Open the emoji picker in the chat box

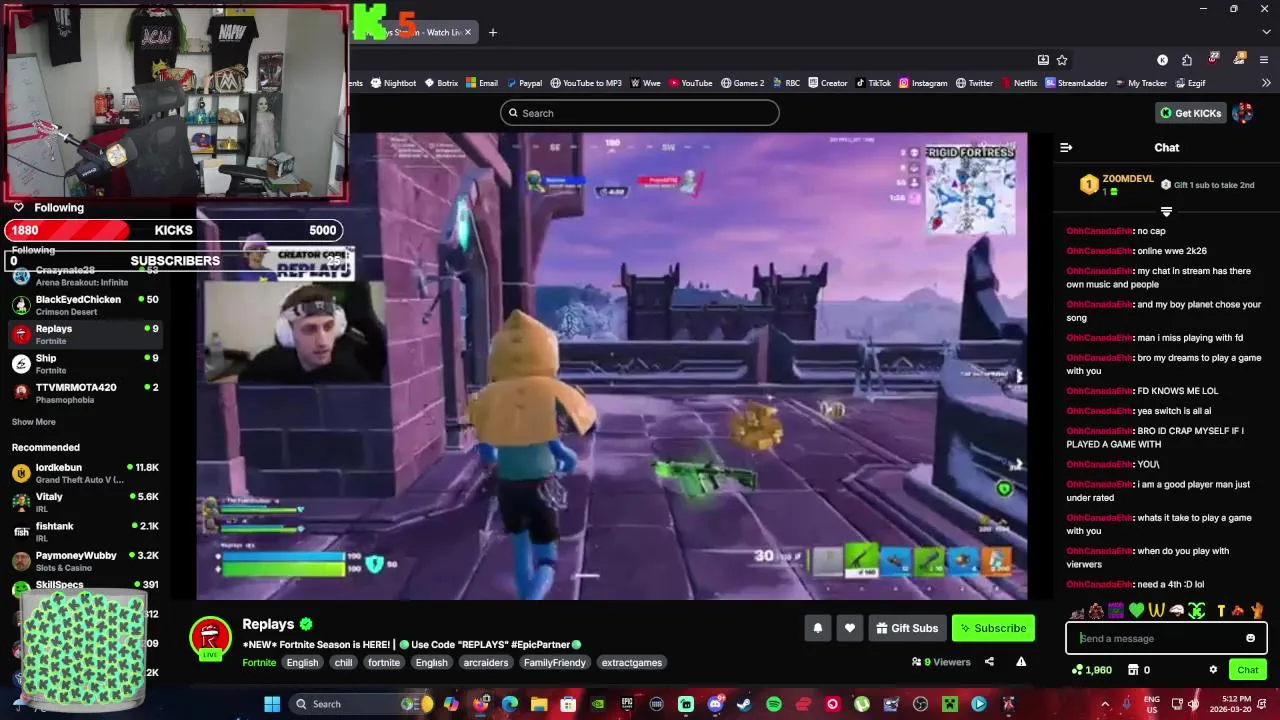pyautogui.click(x=1250, y=638)
